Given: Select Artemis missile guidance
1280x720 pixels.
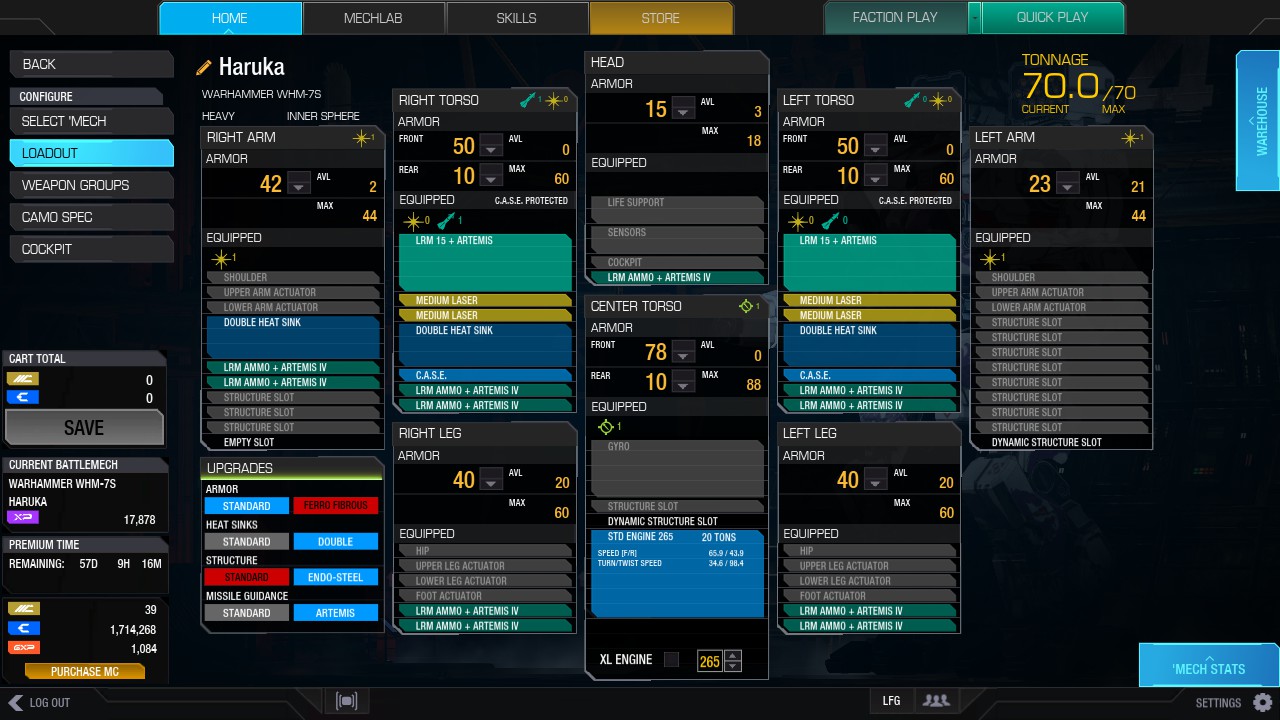Looking at the screenshot, I should (x=335, y=613).
